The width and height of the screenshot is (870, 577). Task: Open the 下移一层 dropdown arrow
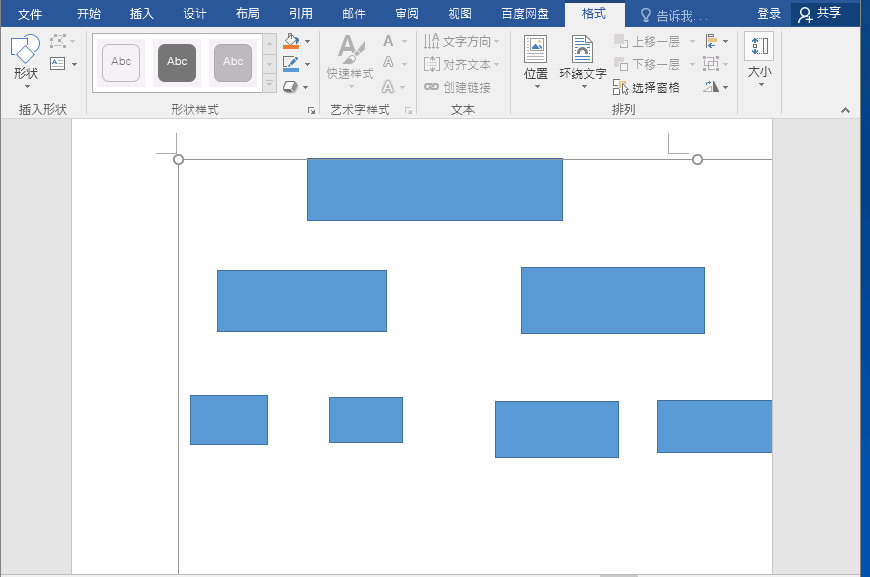pyautogui.click(x=692, y=64)
